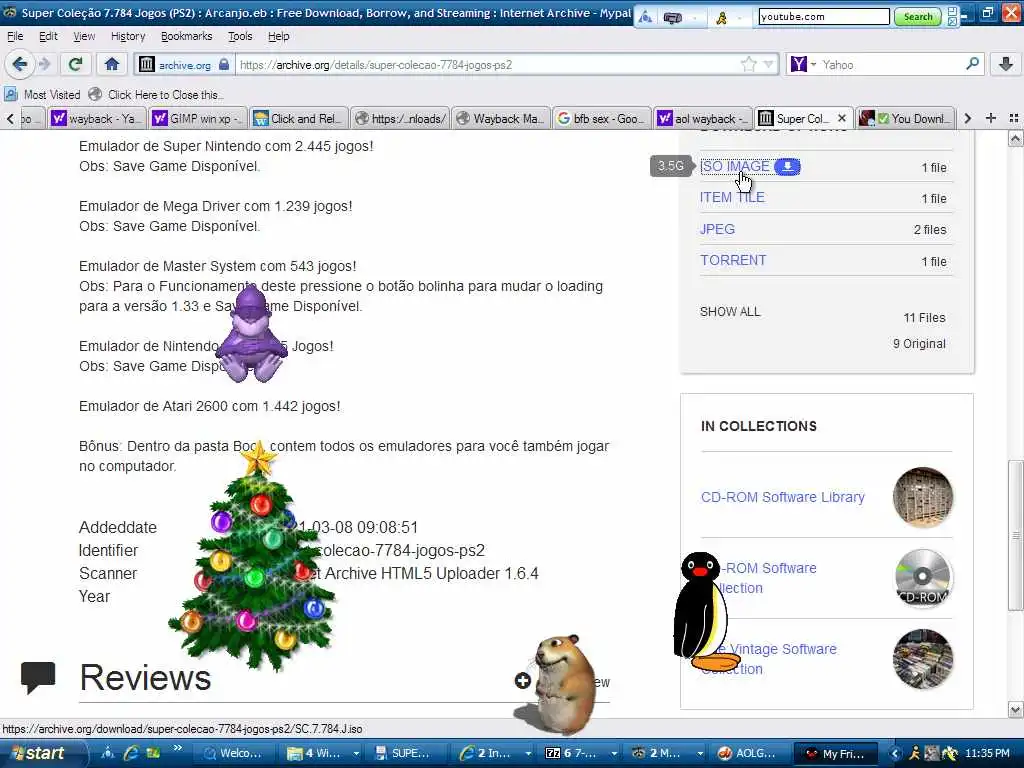Screen dimensions: 1024x768
Task: Open the TORRENT download option
Action: [x=733, y=260]
